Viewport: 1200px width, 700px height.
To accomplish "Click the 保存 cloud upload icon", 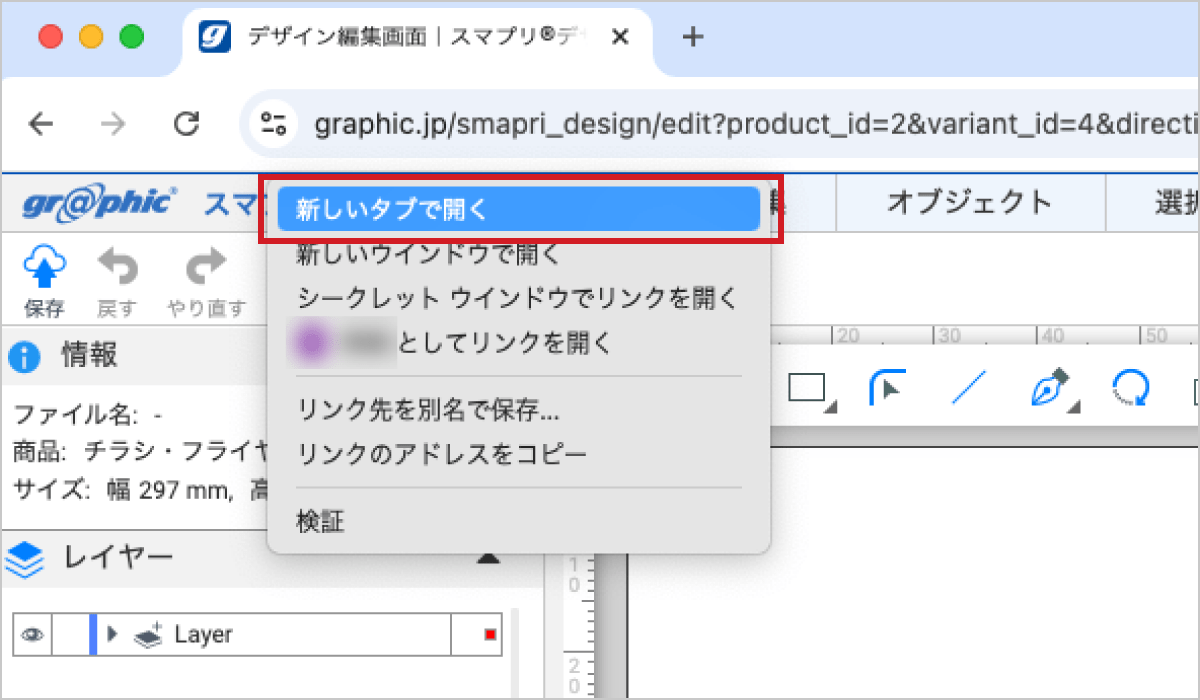I will [x=44, y=267].
